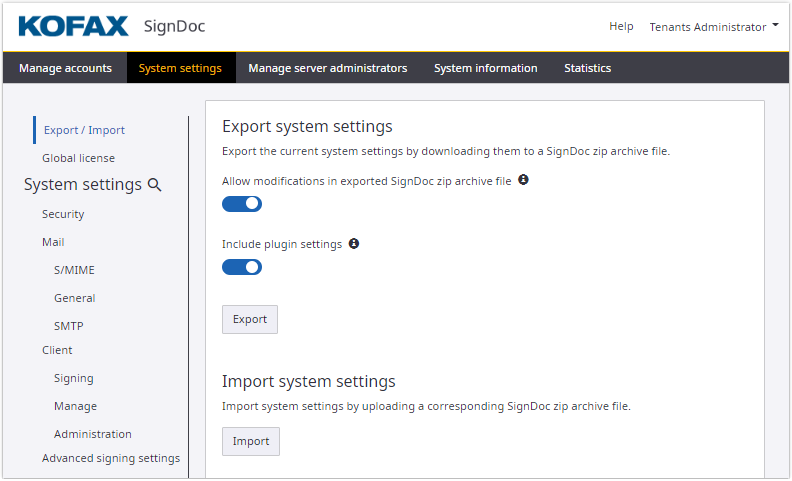Go to the System information tab

485,68
